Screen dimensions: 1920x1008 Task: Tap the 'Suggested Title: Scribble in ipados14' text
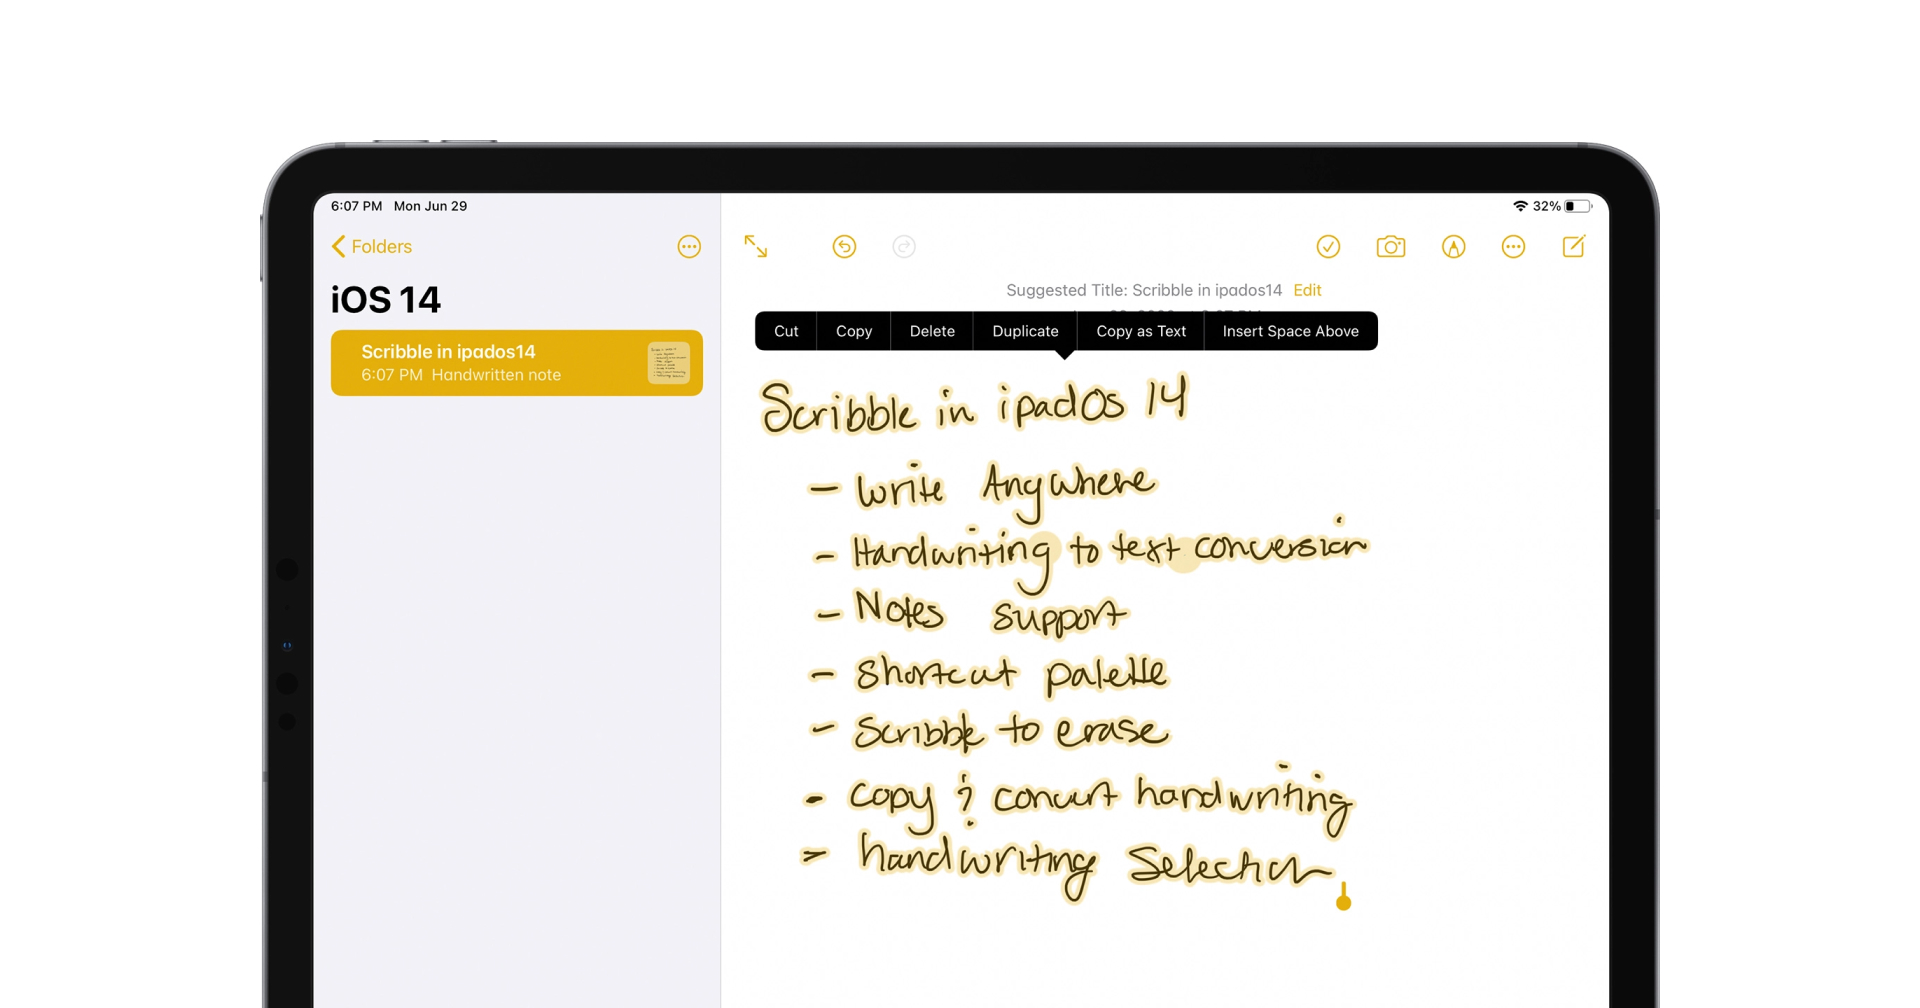pos(1144,290)
